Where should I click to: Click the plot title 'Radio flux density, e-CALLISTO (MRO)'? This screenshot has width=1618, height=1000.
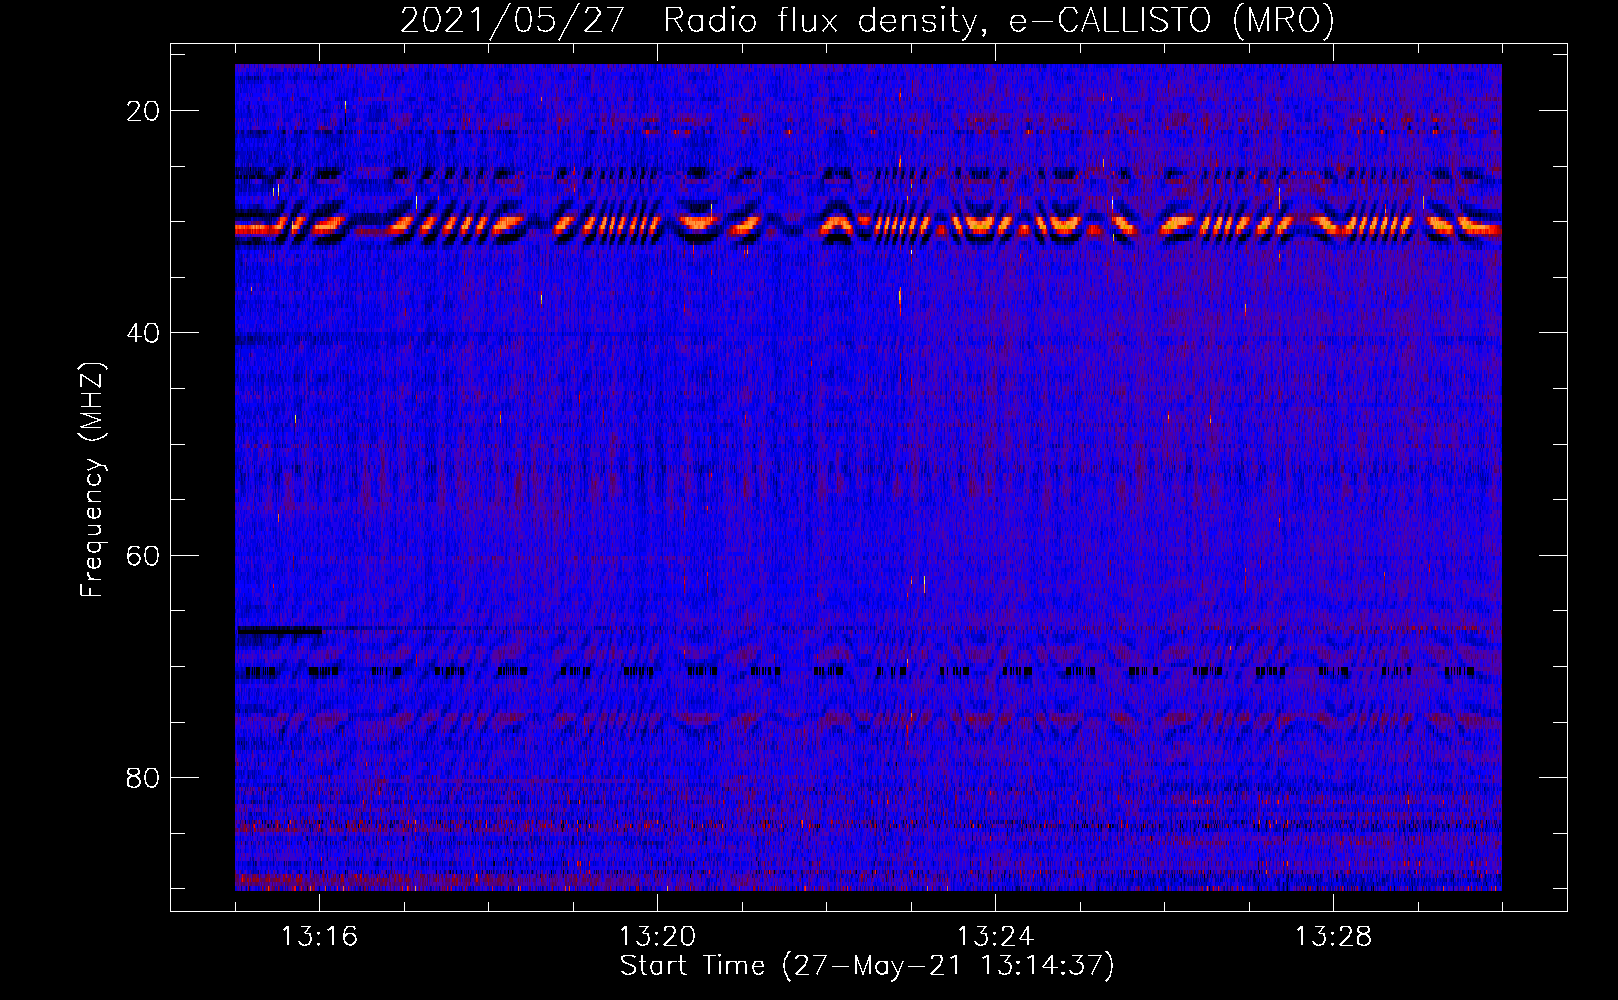999,21
